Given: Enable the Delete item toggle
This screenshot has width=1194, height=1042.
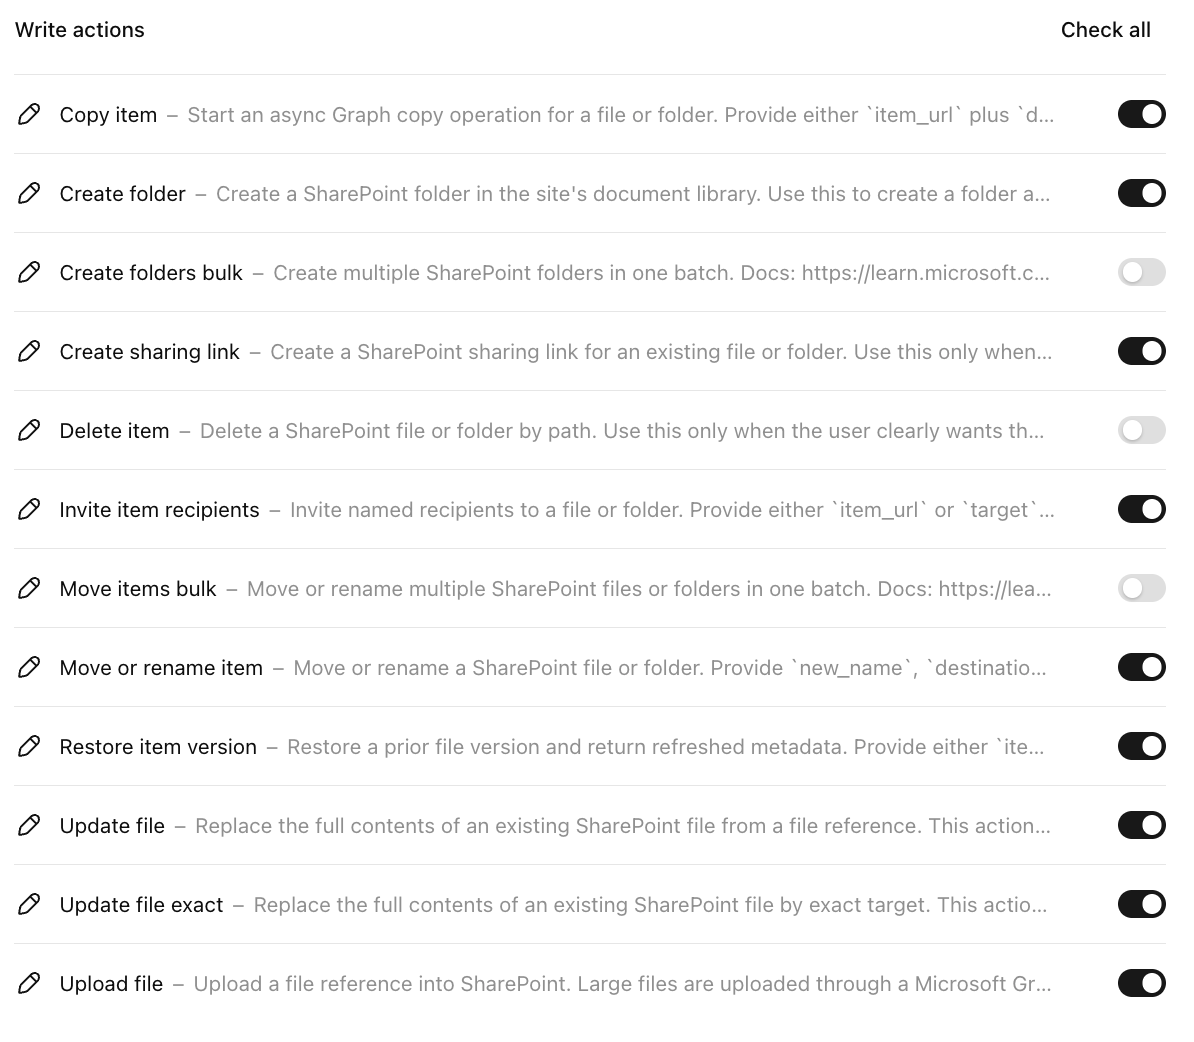Looking at the screenshot, I should (x=1141, y=430).
